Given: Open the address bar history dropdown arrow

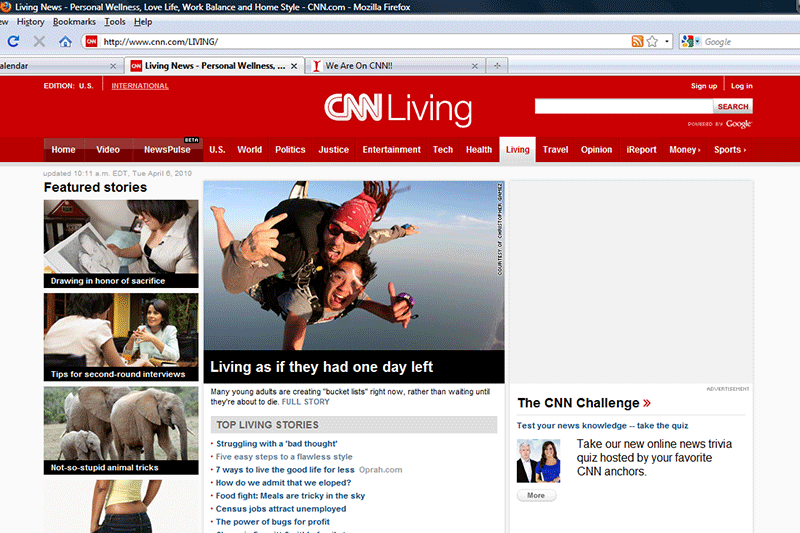Looking at the screenshot, I should [667, 41].
